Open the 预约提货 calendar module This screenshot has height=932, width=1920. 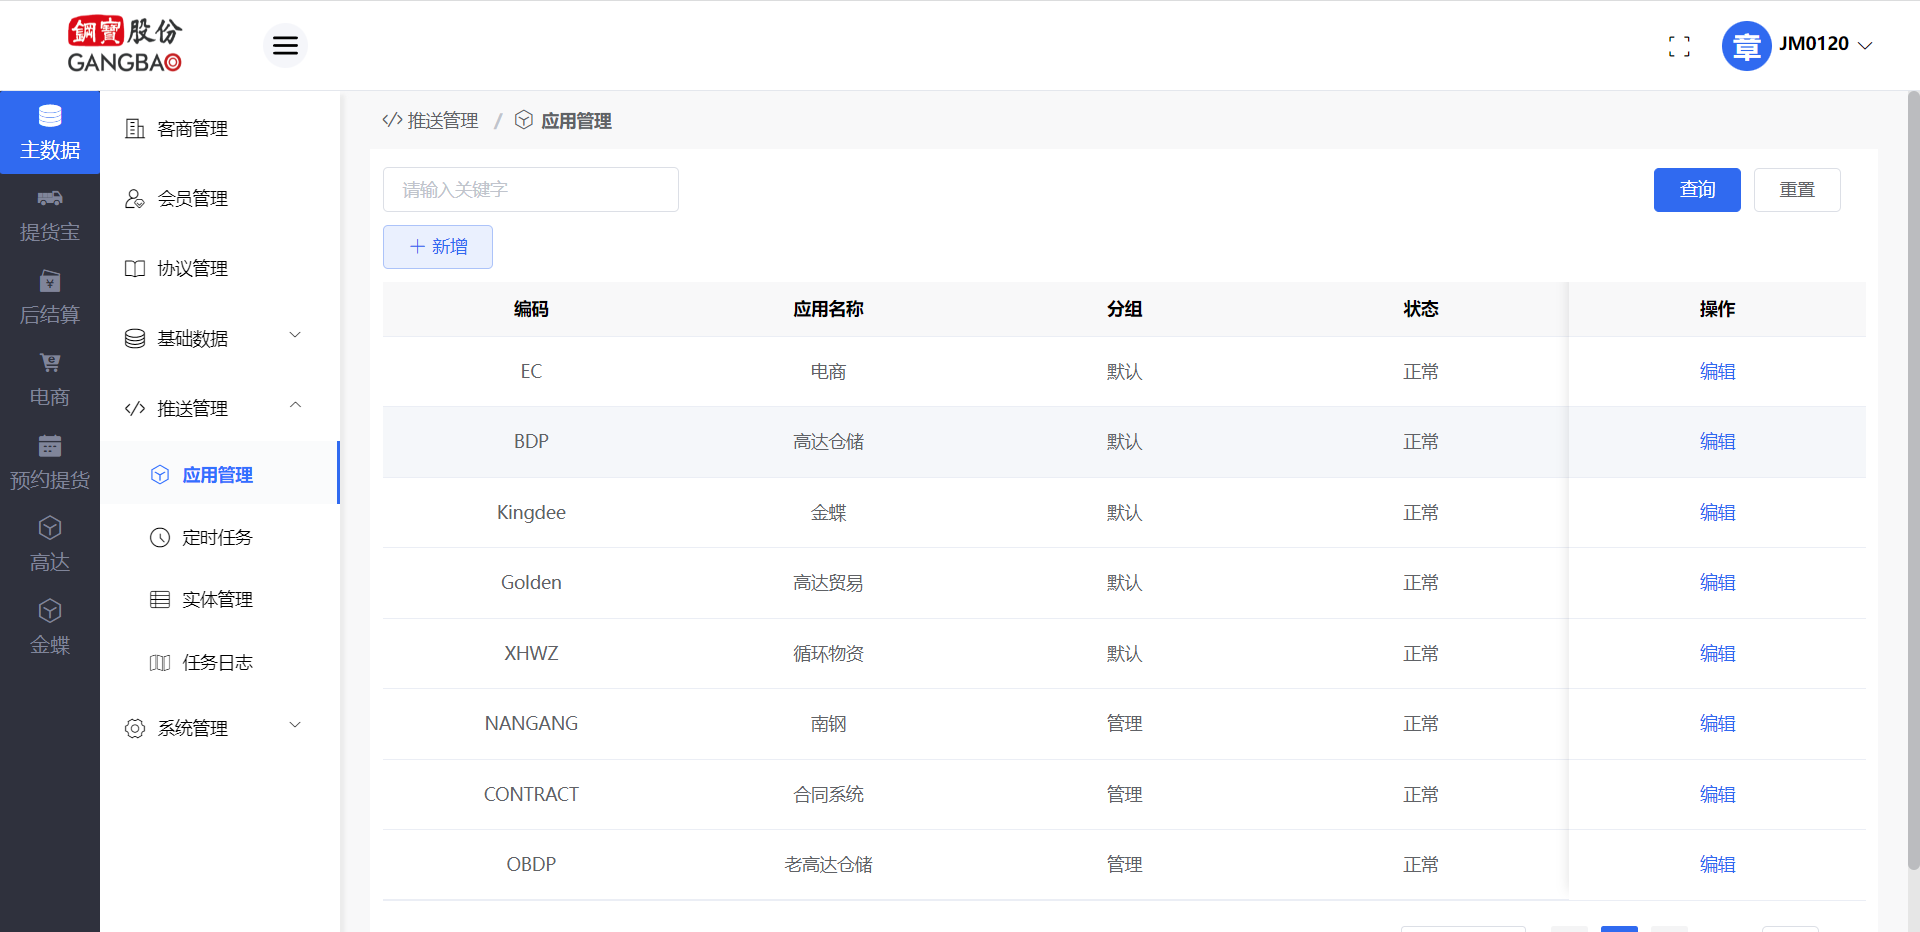(50, 463)
